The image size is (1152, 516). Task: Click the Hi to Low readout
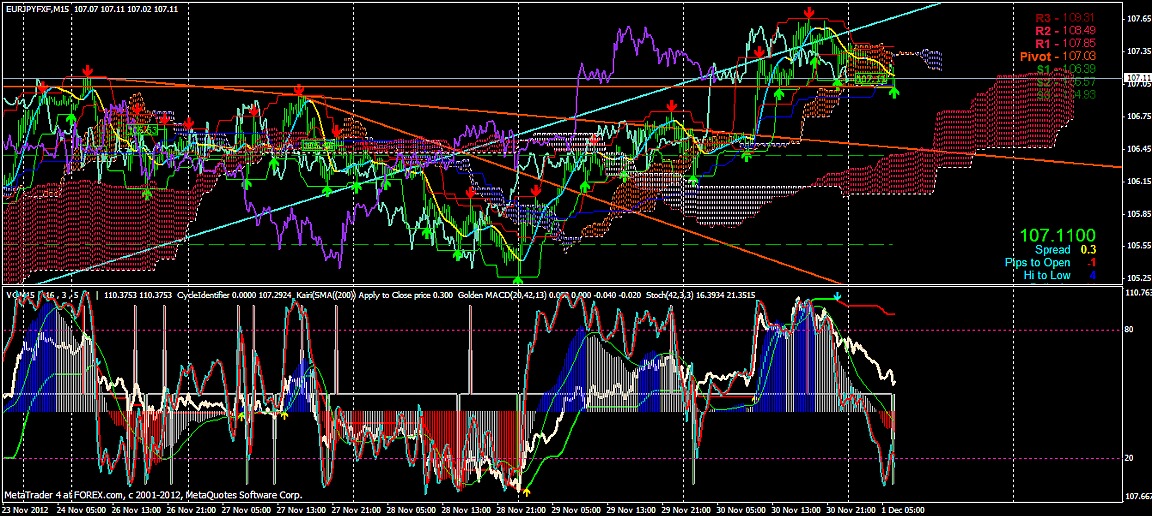1058,276
